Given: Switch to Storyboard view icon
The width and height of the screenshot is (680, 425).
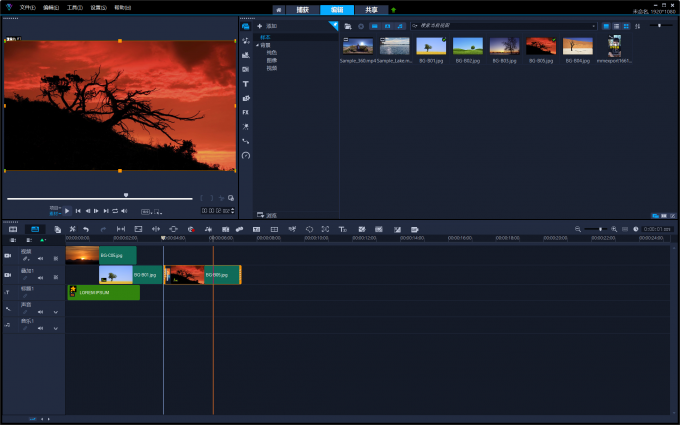Looking at the screenshot, I should 13,229.
